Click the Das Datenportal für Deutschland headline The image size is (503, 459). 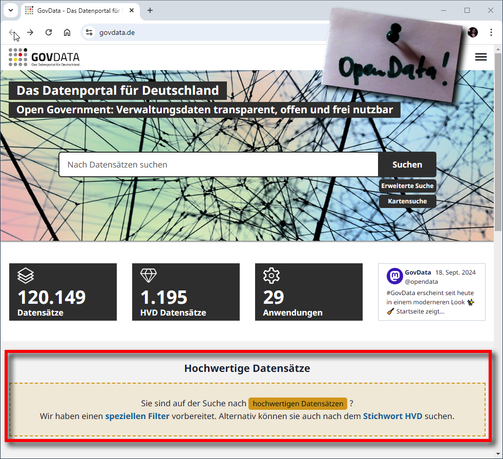point(118,91)
